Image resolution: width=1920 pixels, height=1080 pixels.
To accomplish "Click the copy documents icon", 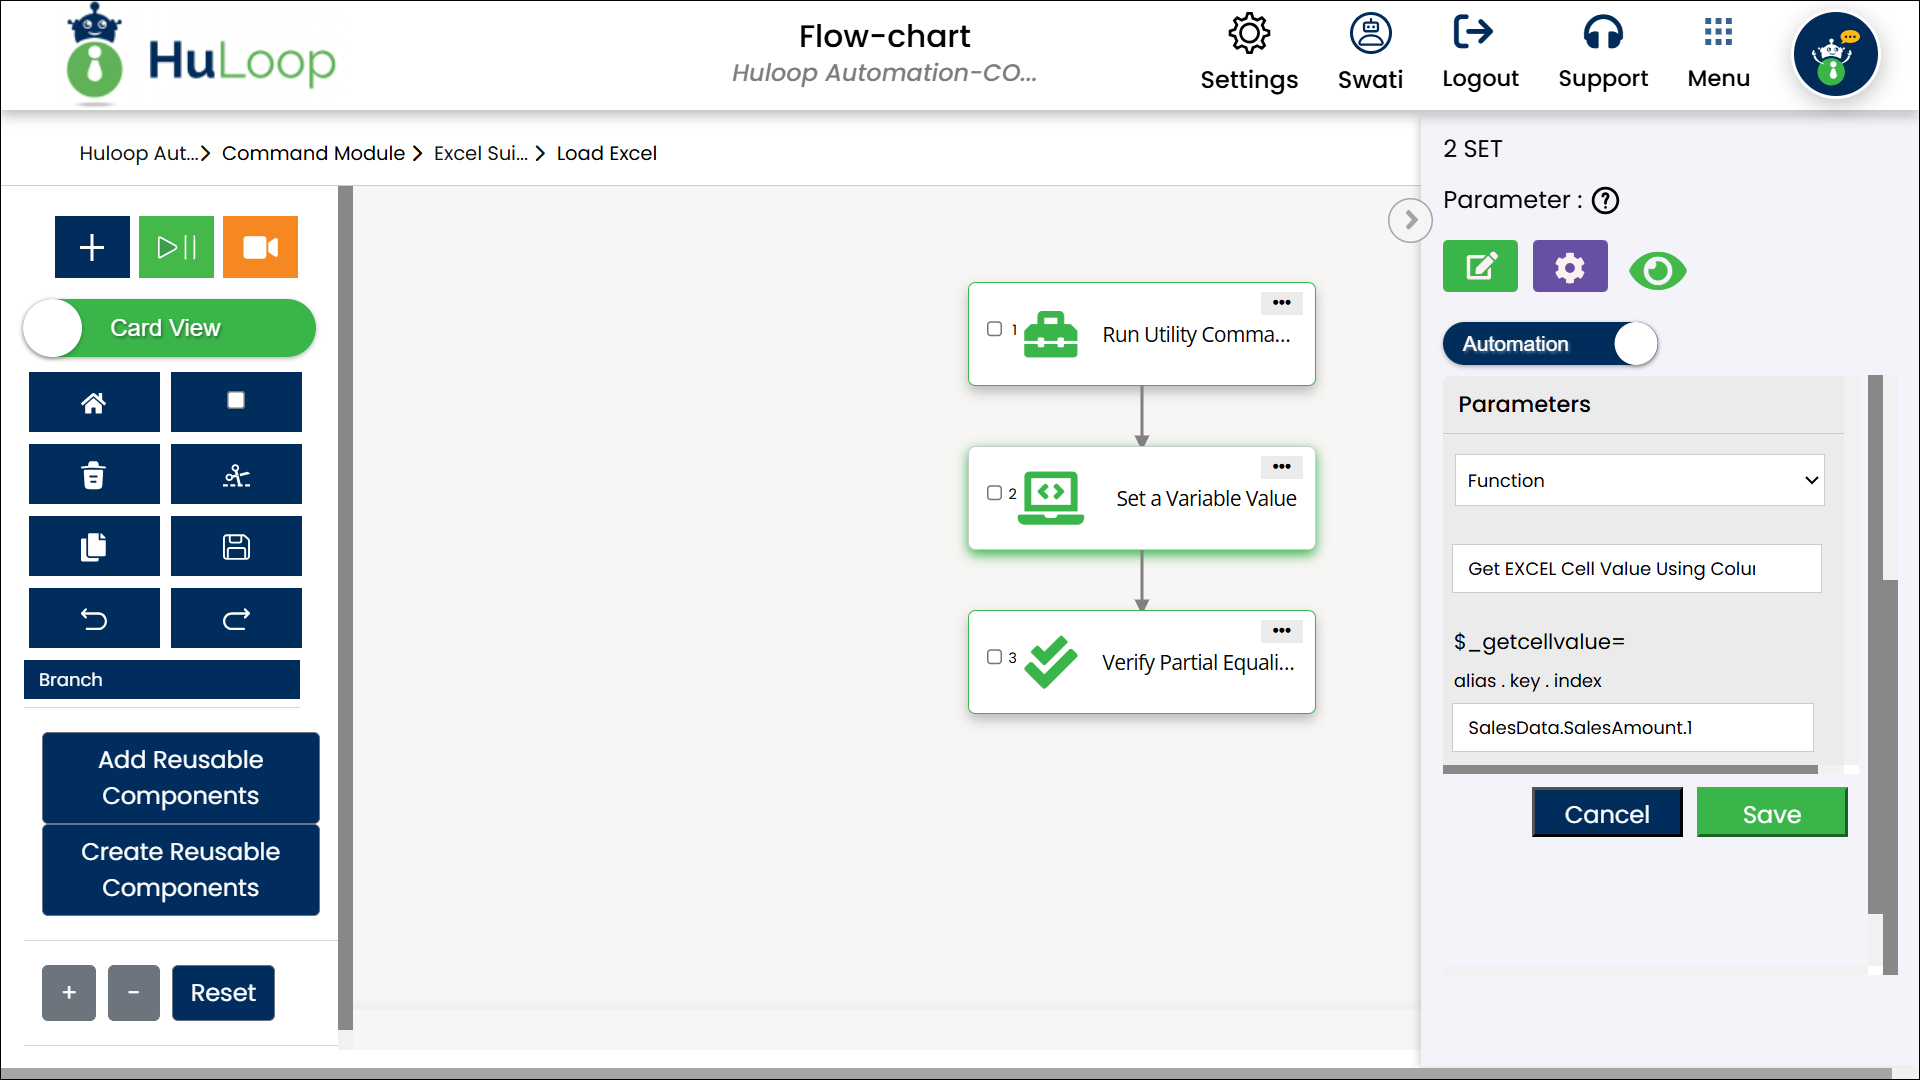I will point(94,547).
